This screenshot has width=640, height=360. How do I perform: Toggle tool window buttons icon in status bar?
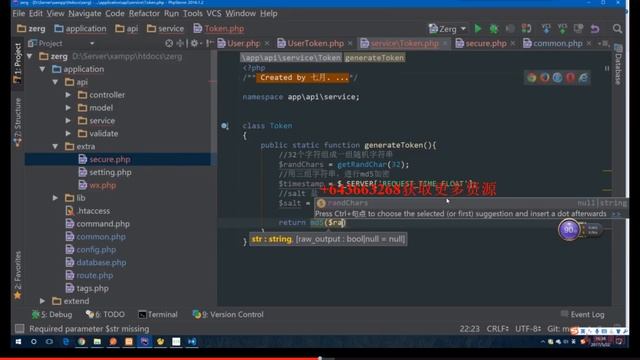pyautogui.click(x=19, y=329)
